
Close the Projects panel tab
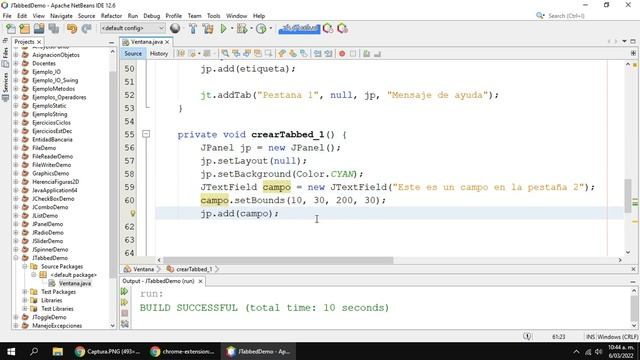pos(39,42)
